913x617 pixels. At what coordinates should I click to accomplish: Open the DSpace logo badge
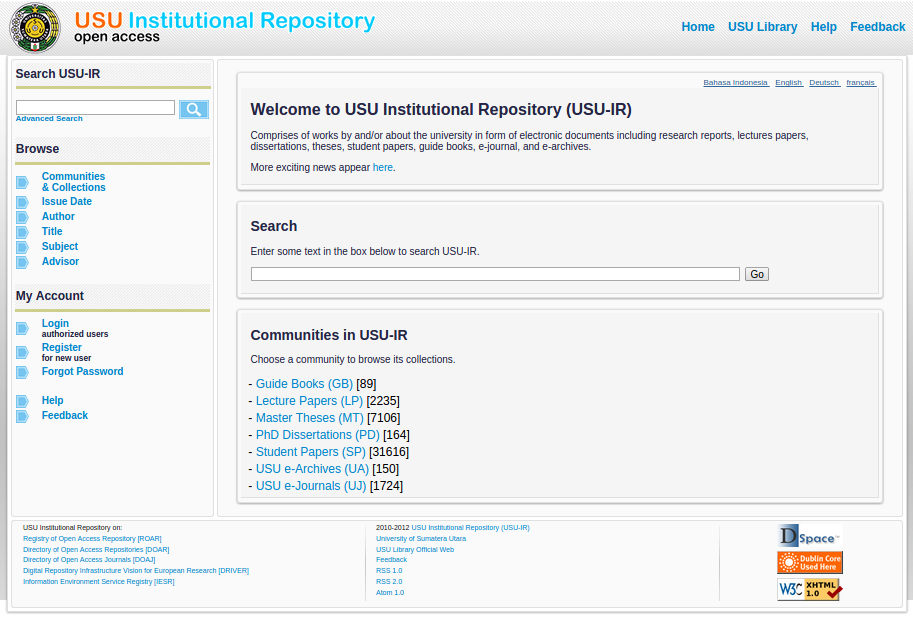tap(809, 536)
